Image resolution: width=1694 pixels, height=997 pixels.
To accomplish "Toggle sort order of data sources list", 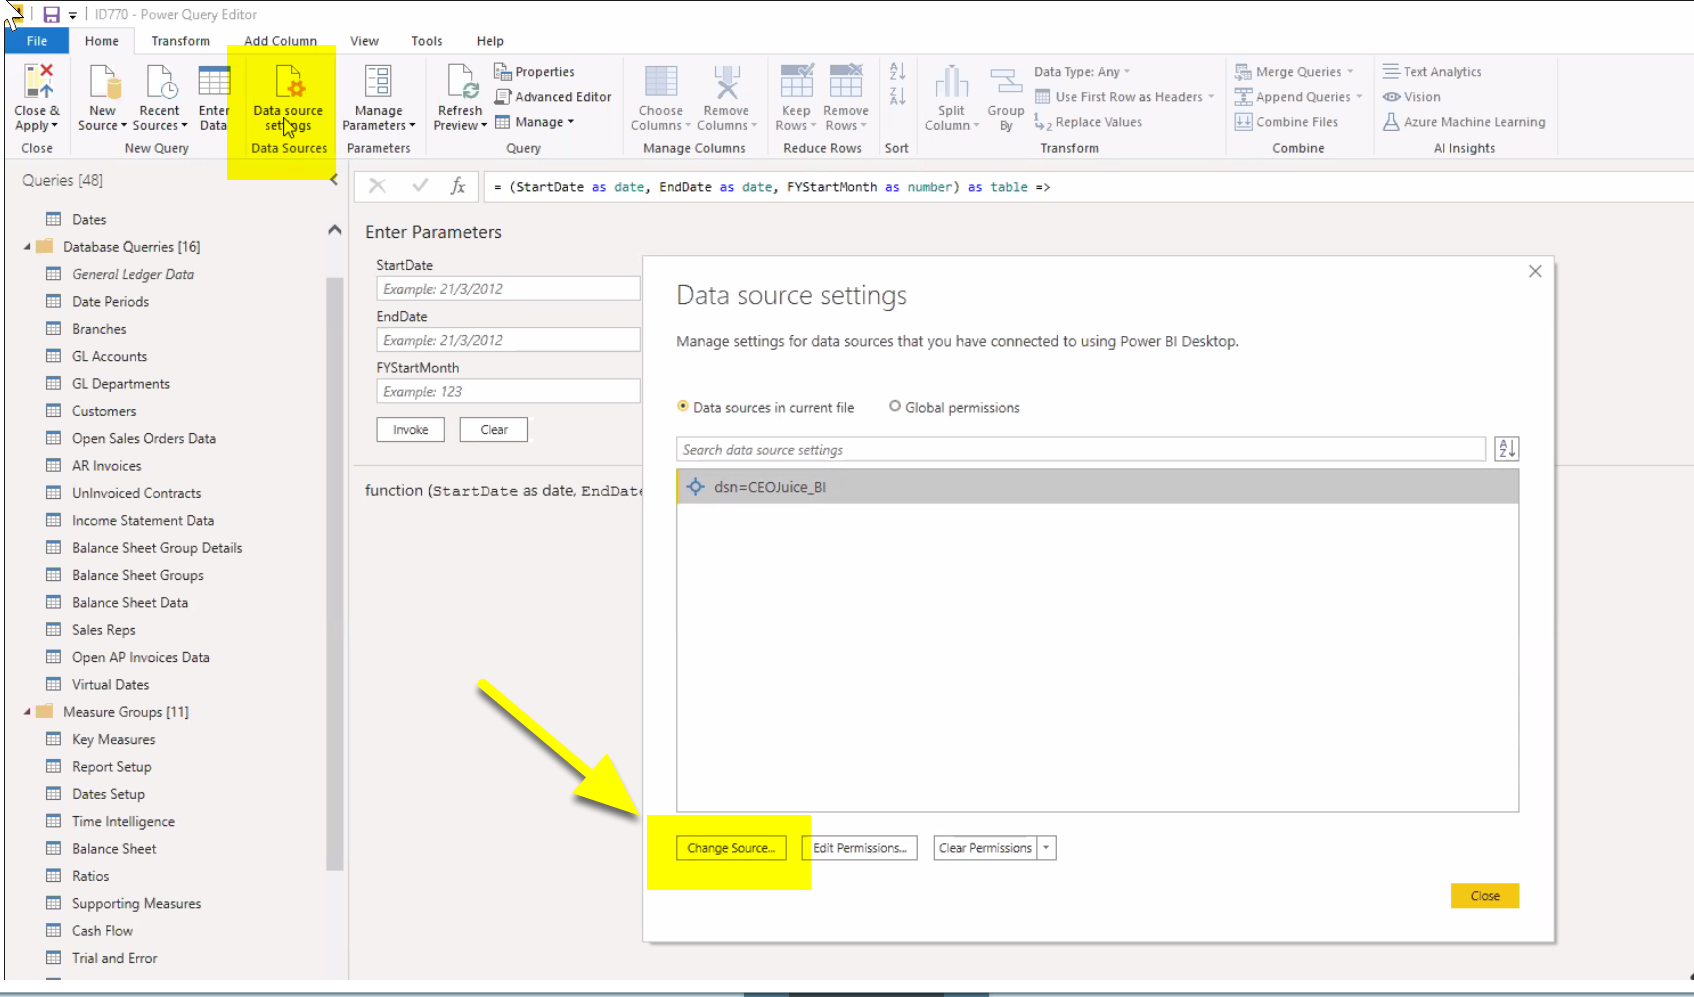I will (x=1506, y=449).
